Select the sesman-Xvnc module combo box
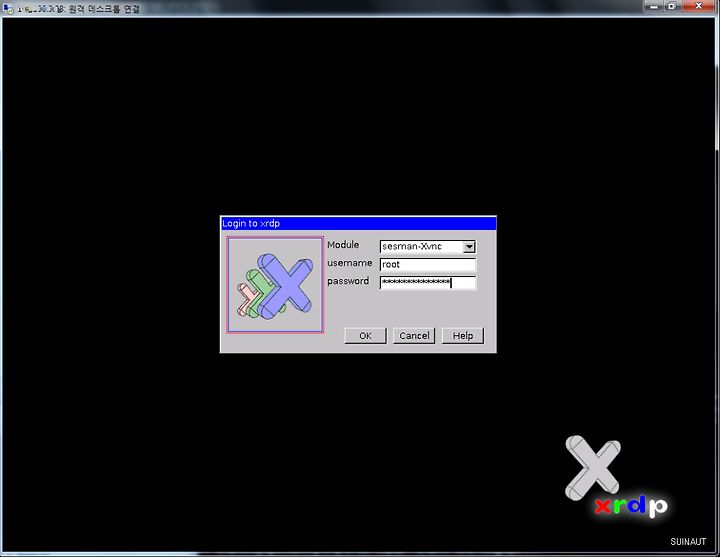Image resolution: width=720 pixels, height=557 pixels. point(428,247)
